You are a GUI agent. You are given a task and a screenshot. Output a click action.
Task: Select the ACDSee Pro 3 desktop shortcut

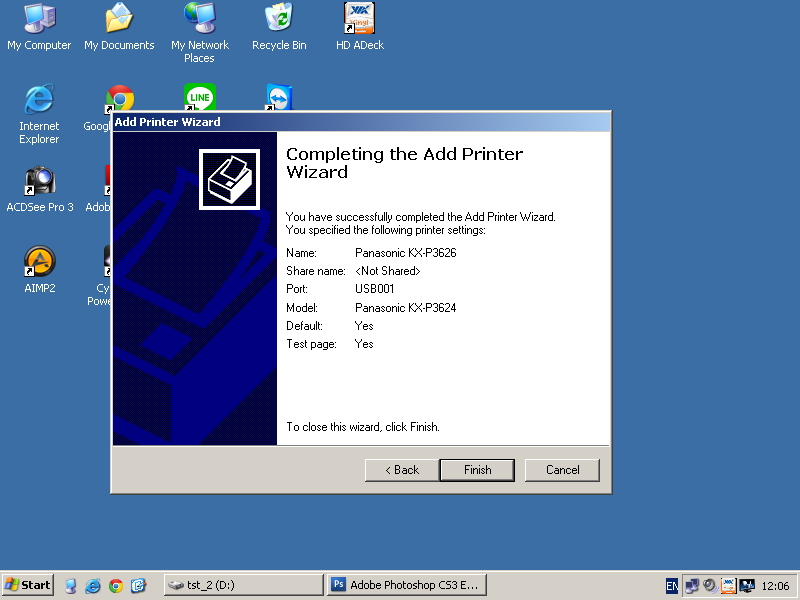[x=40, y=189]
